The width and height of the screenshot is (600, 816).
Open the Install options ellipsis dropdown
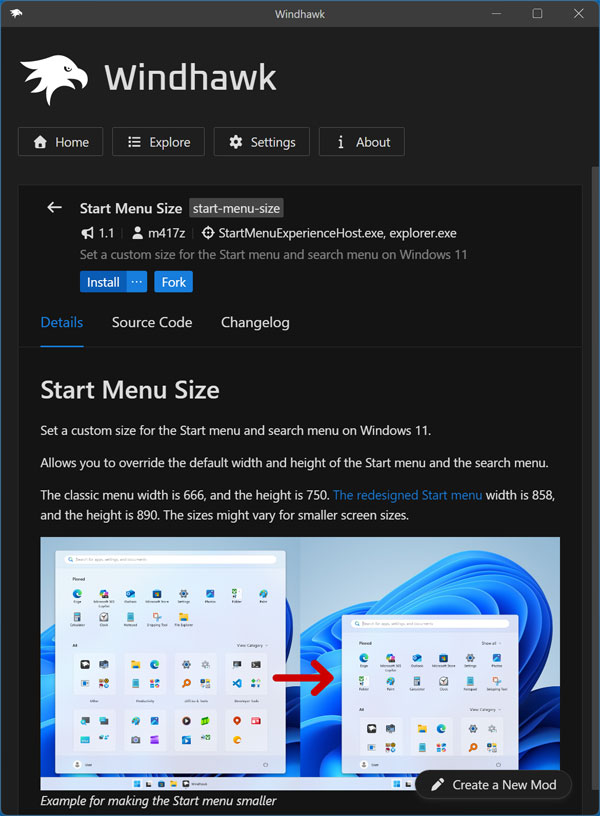136,282
